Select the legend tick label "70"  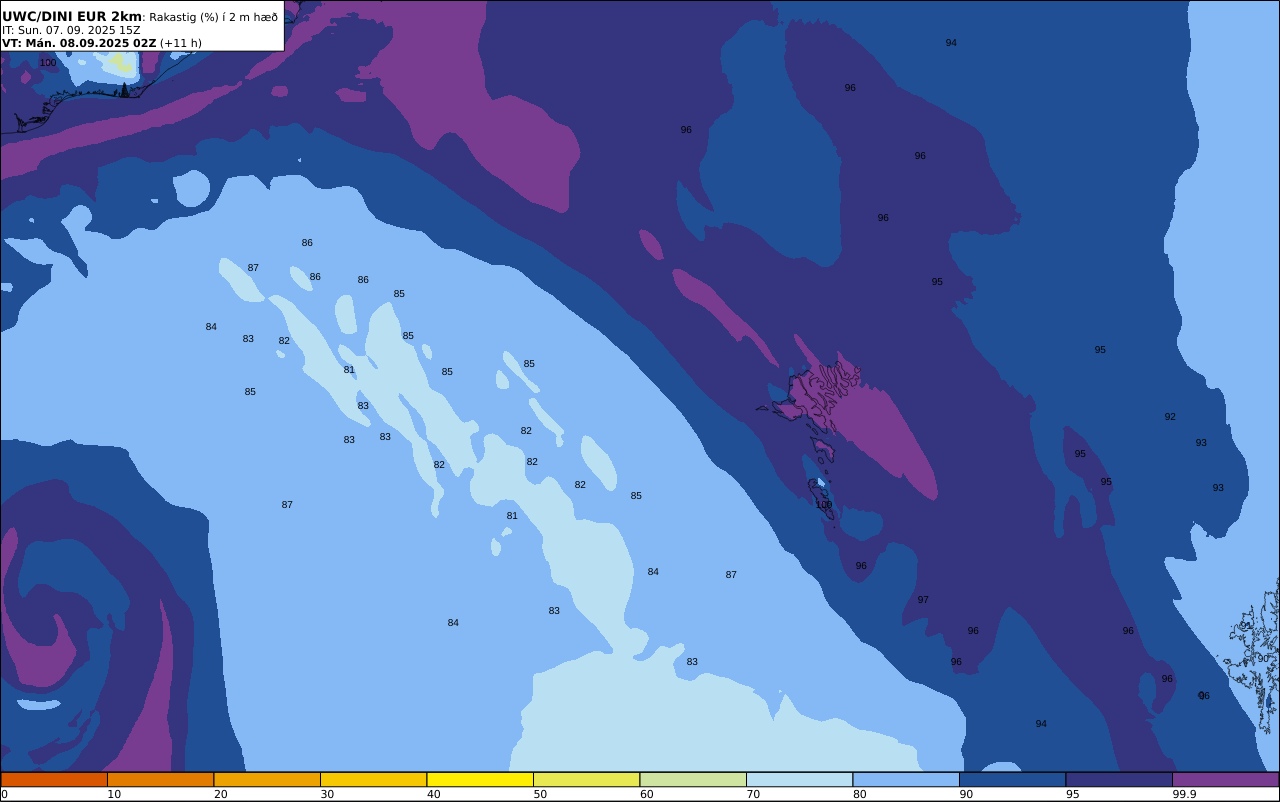pyautogui.click(x=753, y=794)
